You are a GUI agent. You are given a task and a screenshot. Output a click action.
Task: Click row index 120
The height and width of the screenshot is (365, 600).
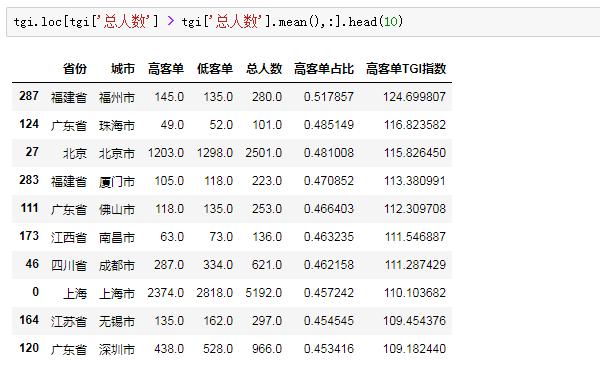pos(29,348)
